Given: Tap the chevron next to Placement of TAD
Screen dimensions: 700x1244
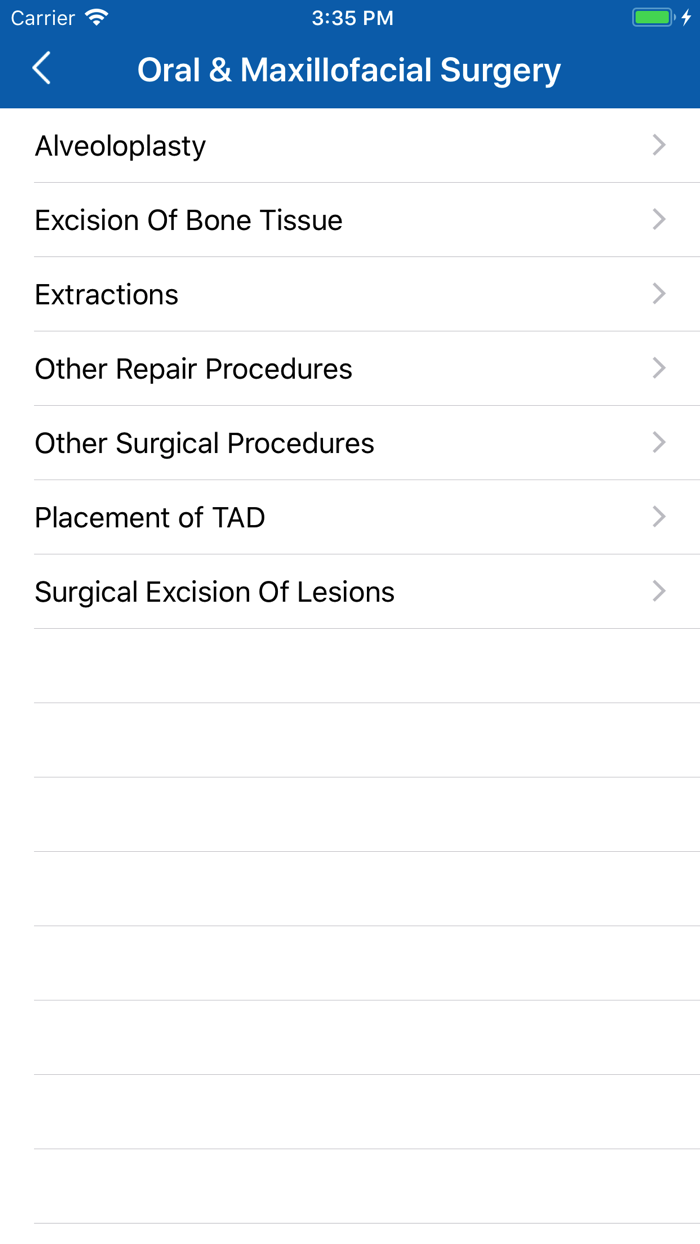Looking at the screenshot, I should (658, 517).
